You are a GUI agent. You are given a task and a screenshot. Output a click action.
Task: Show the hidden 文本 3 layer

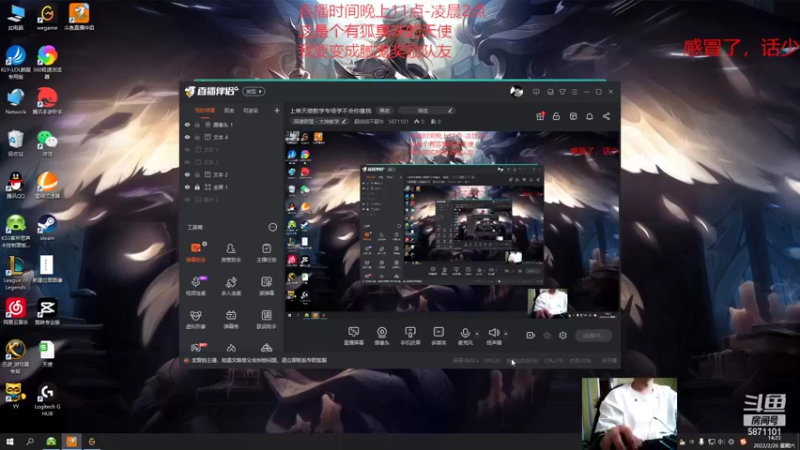point(187,162)
